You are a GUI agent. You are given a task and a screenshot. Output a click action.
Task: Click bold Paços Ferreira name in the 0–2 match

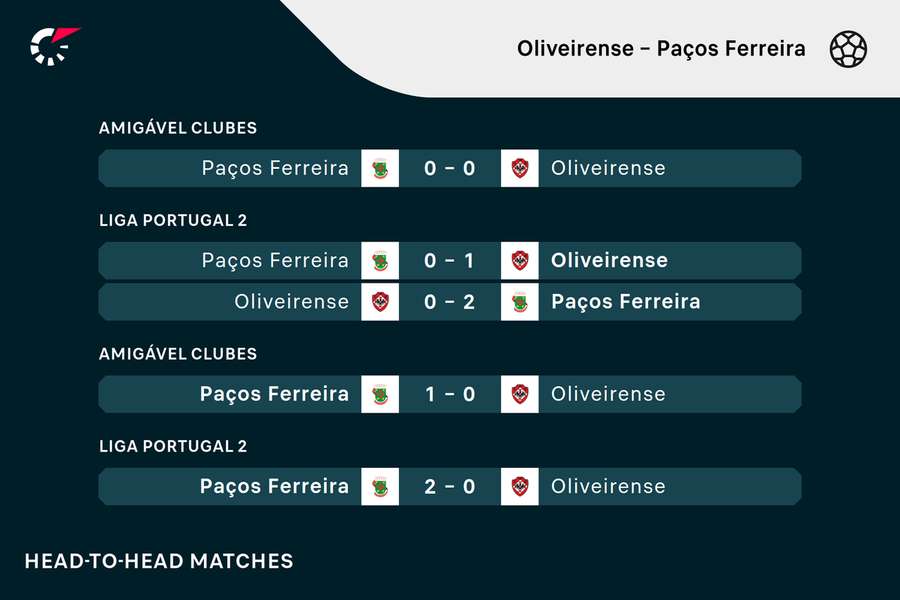coord(625,301)
